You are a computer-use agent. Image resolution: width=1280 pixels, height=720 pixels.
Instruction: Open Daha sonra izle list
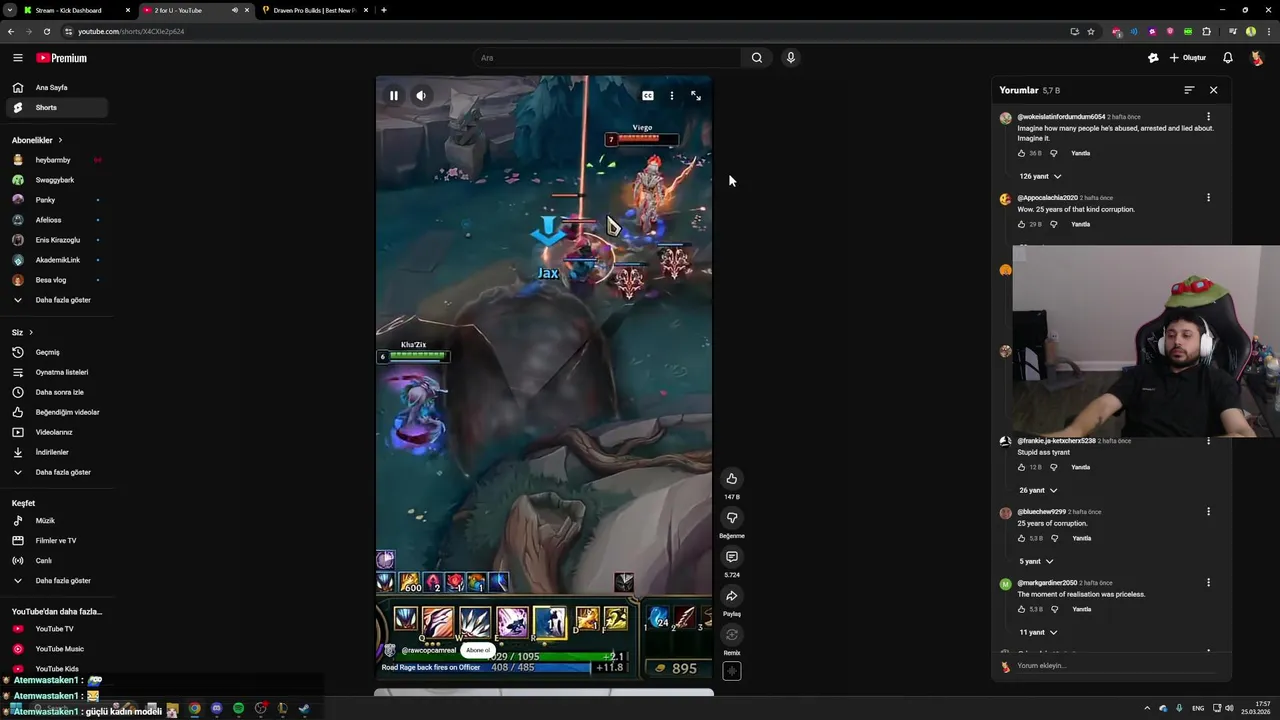(x=56, y=392)
